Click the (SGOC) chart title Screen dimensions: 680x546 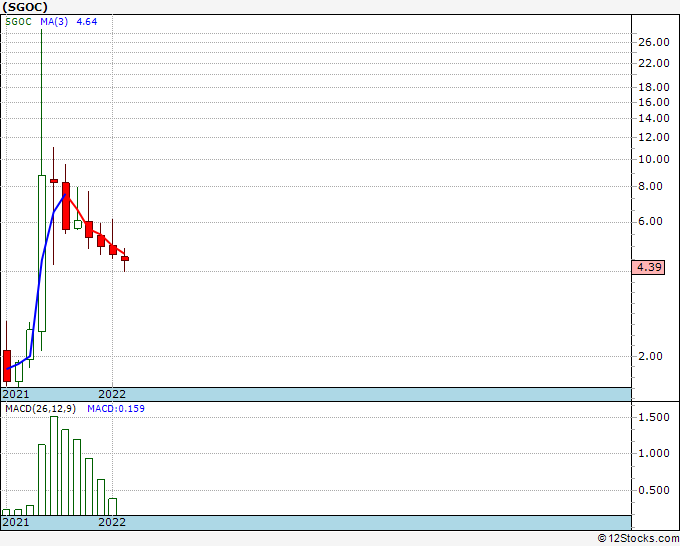[x=25, y=7]
